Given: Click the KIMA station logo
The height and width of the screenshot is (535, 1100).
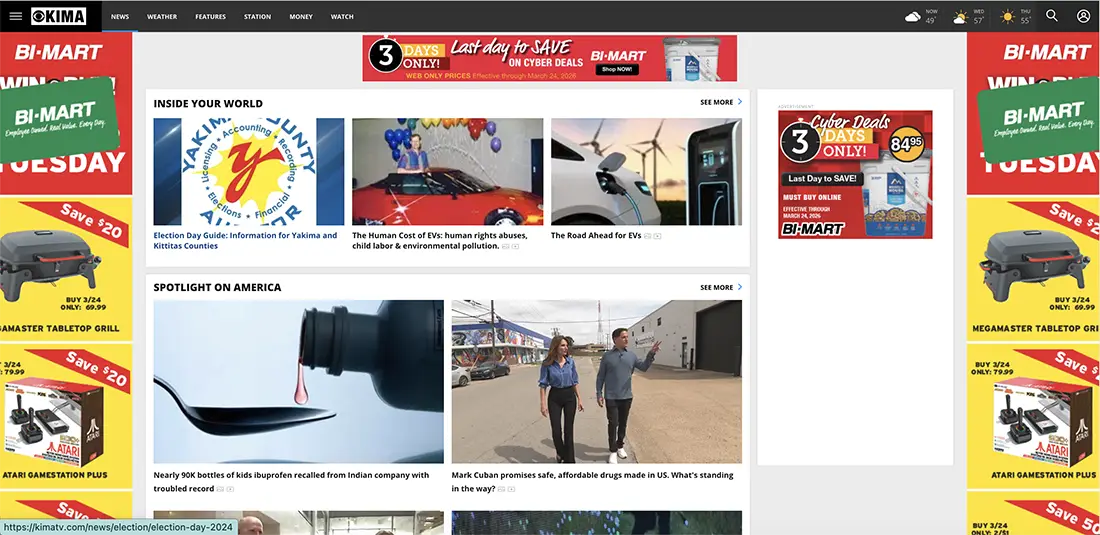Looking at the screenshot, I should click(59, 16).
